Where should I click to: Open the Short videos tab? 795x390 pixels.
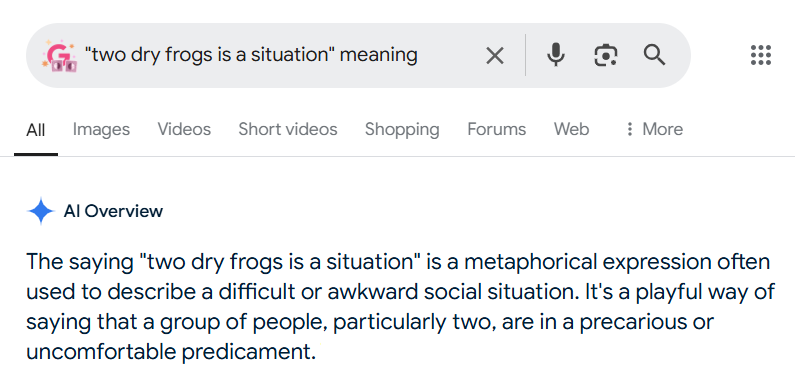(x=287, y=129)
